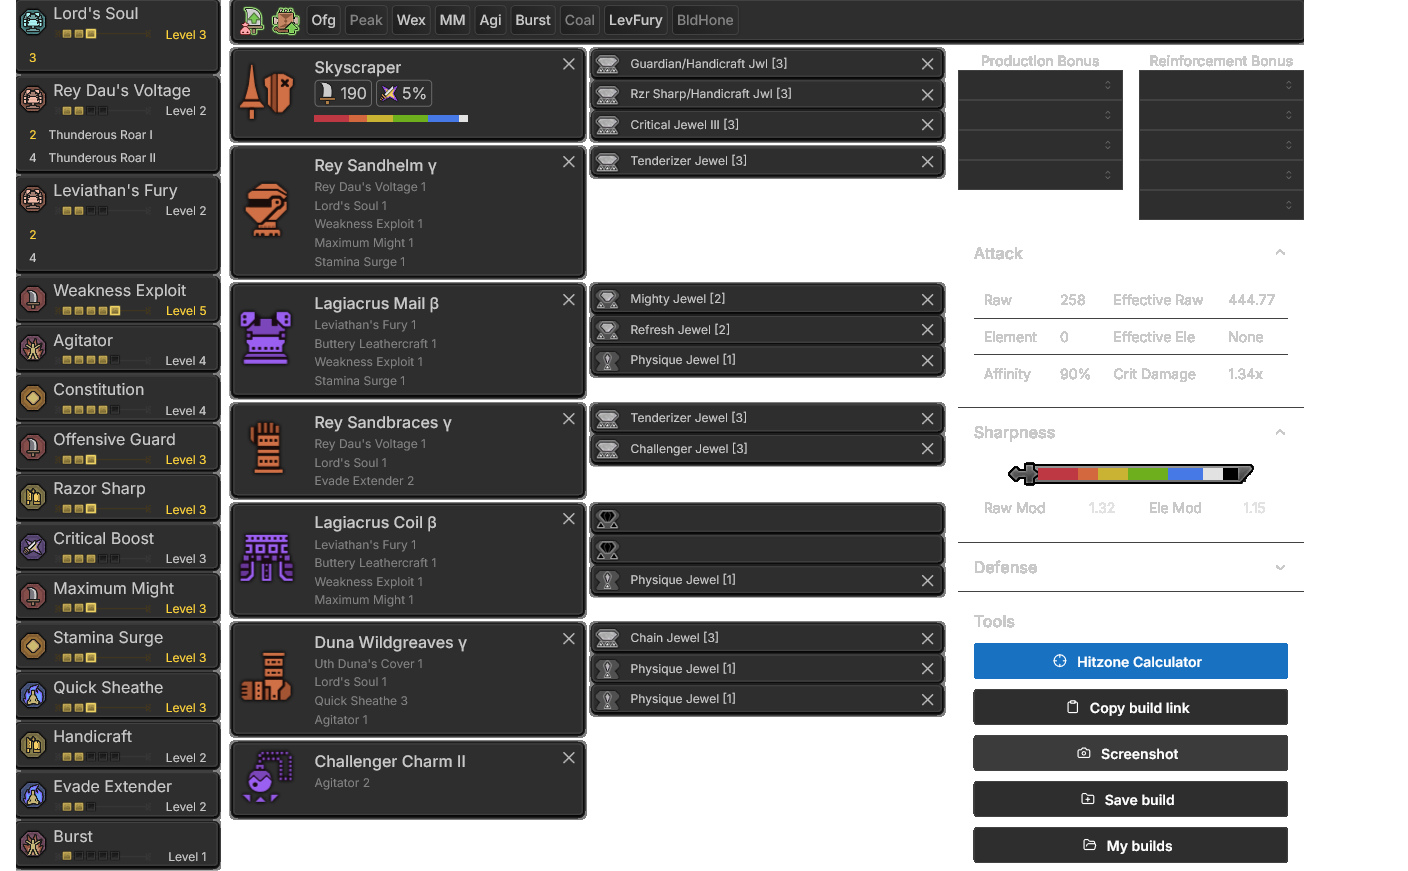Image resolution: width=1408 pixels, height=871 pixels.
Task: Open the first Reinforcement Bonus dropdown
Action: coord(1221,85)
